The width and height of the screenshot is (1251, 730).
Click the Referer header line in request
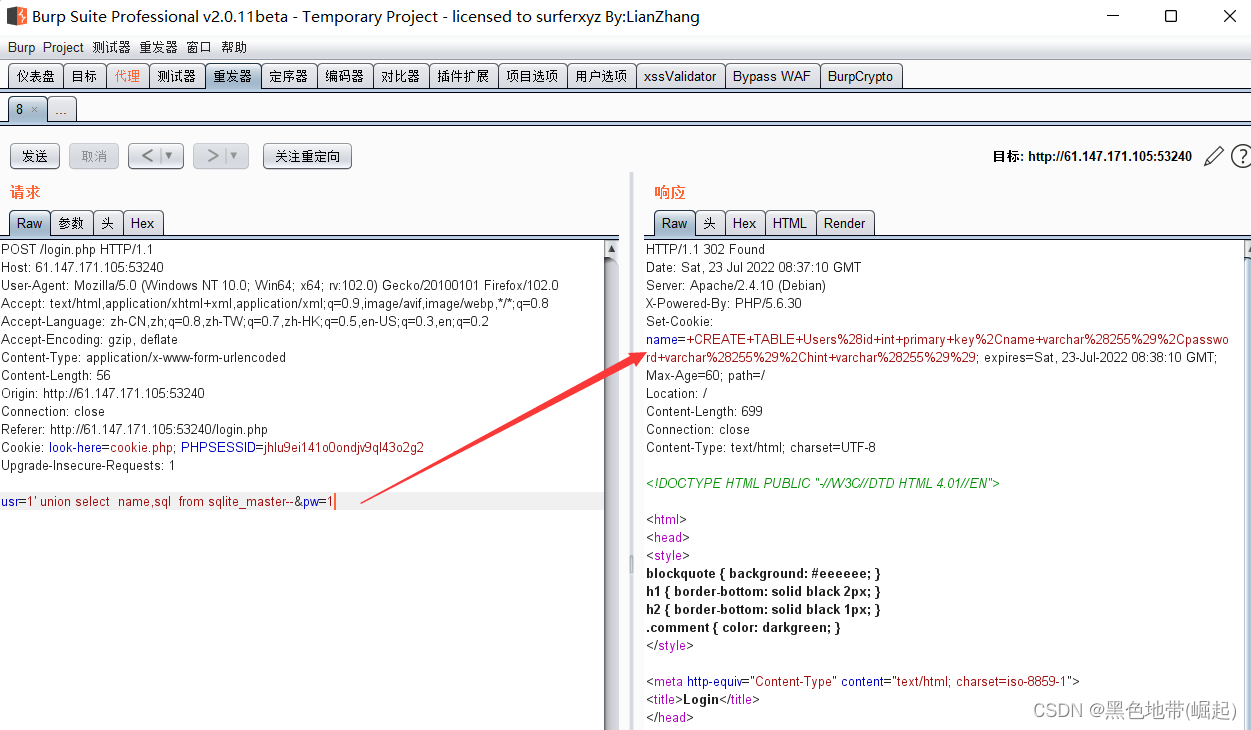pos(134,429)
